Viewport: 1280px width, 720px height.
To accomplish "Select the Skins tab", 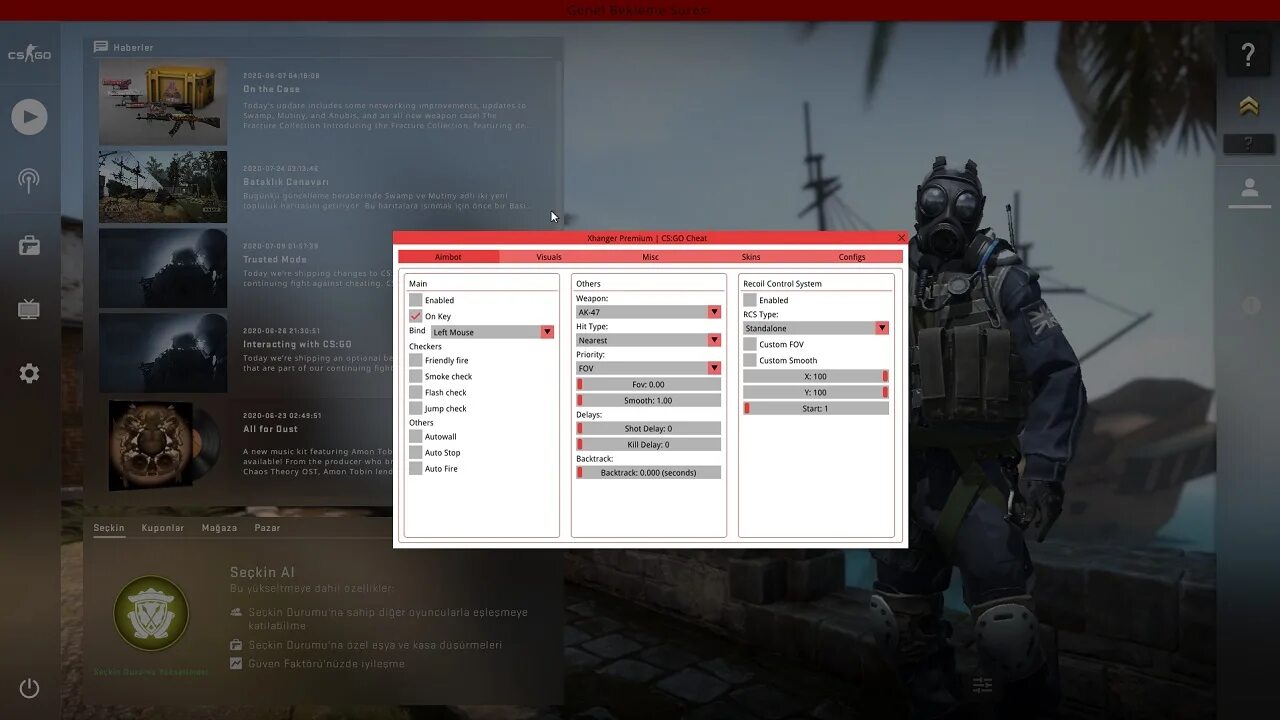I will pos(751,257).
